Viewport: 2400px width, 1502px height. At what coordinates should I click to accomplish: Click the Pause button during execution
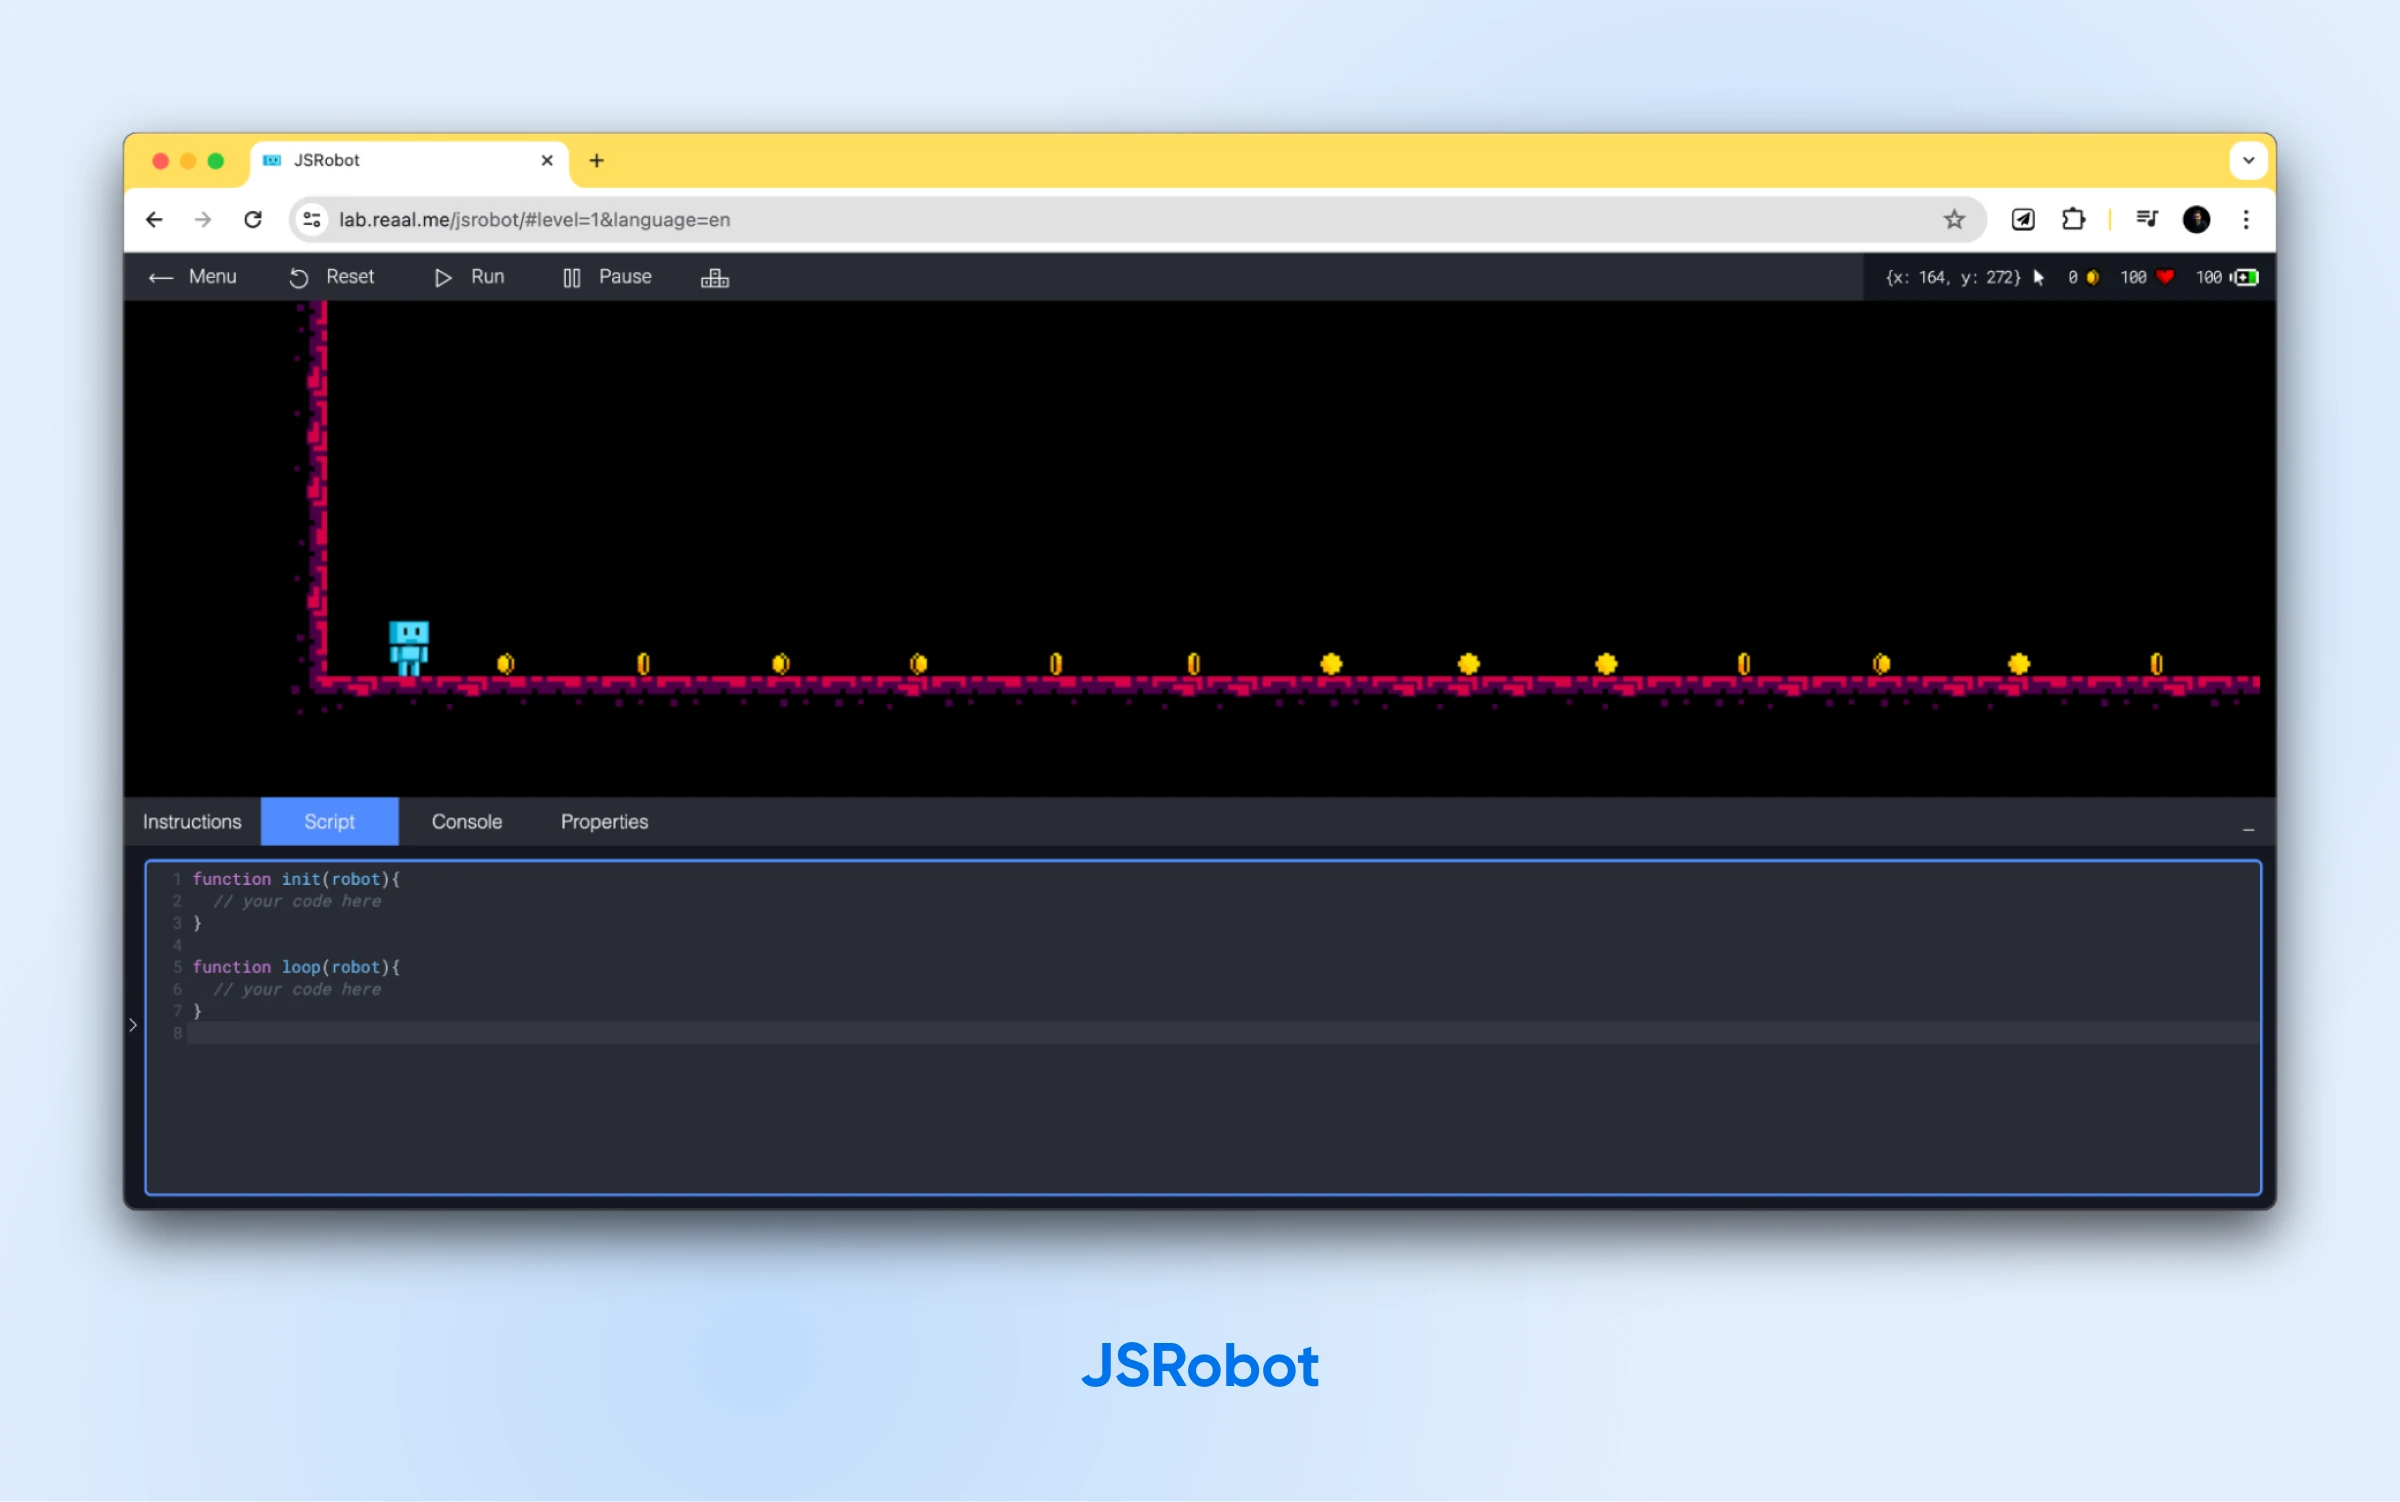(606, 277)
